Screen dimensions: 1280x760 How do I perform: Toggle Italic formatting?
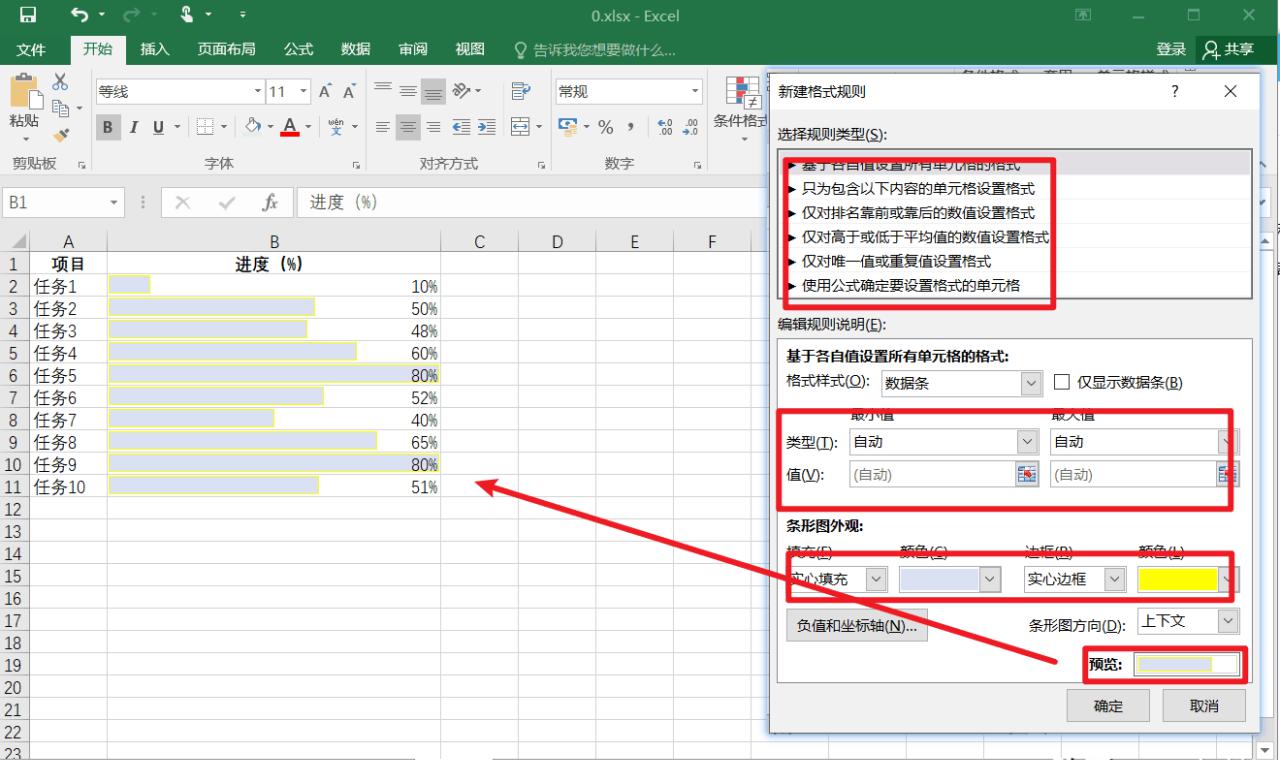(x=133, y=127)
